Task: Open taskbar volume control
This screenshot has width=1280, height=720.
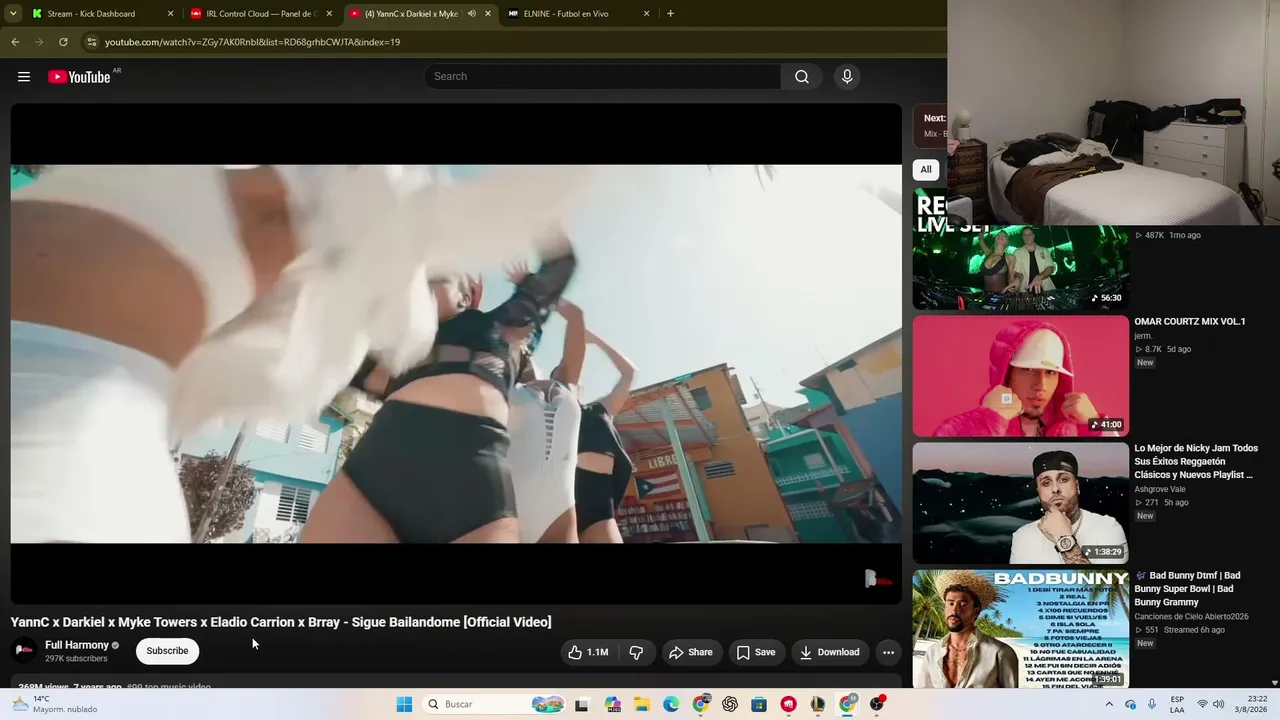Action: click(1219, 704)
